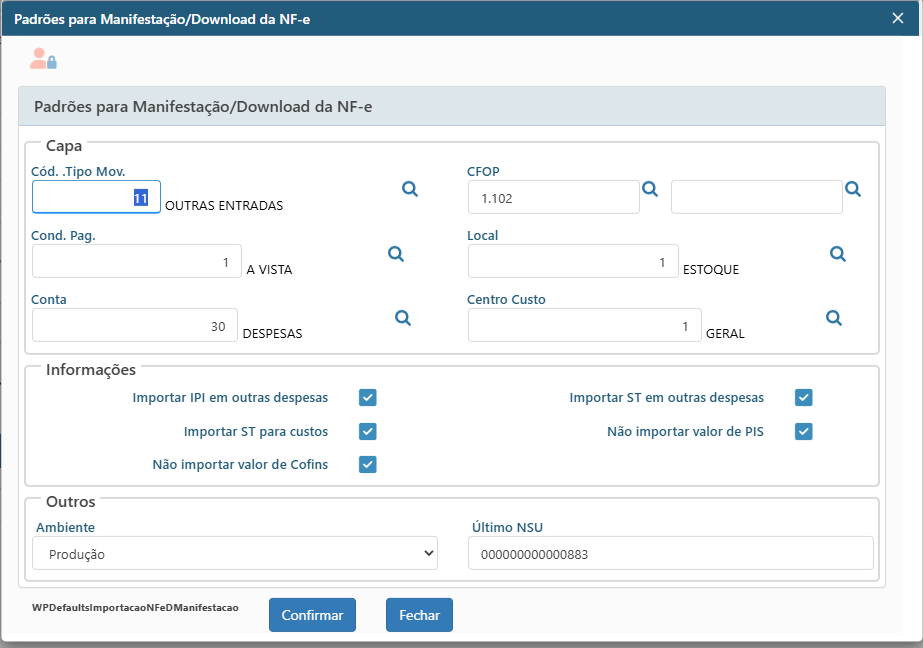Uncheck Não importar valor de Cofins
Screen dimensions: 923x648
(x=367, y=464)
